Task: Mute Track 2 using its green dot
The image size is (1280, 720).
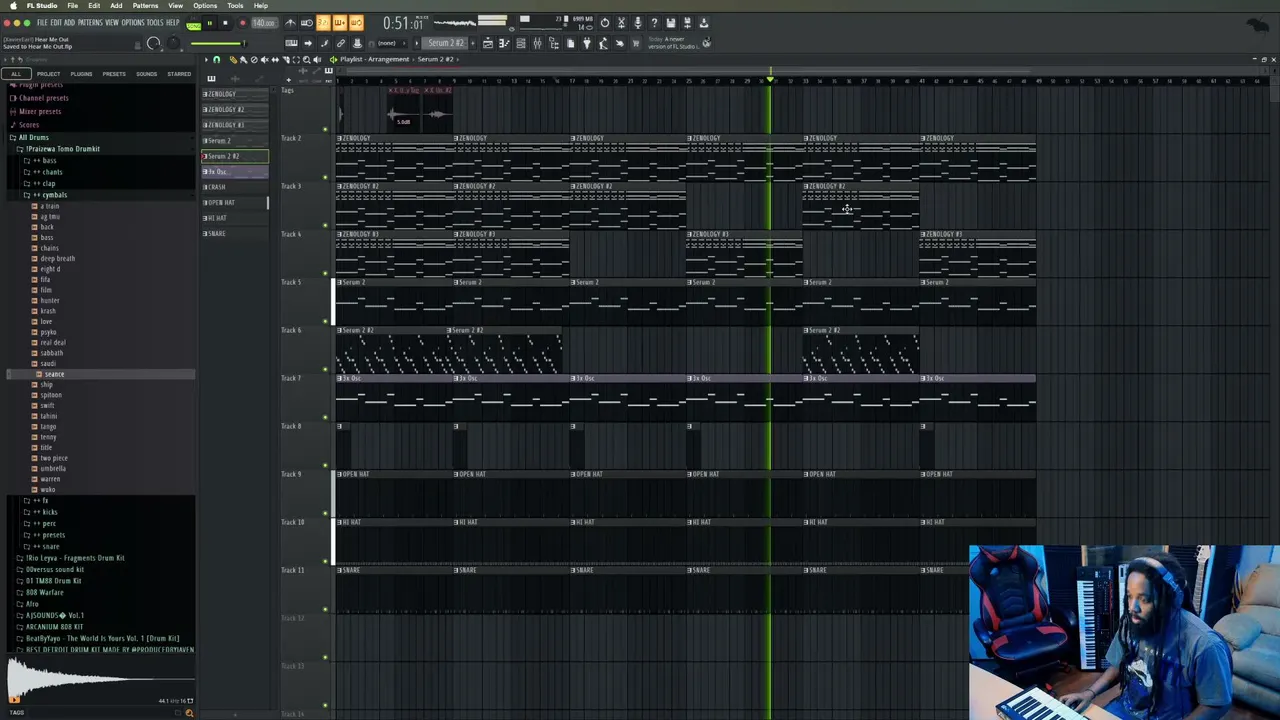Action: [x=325, y=177]
